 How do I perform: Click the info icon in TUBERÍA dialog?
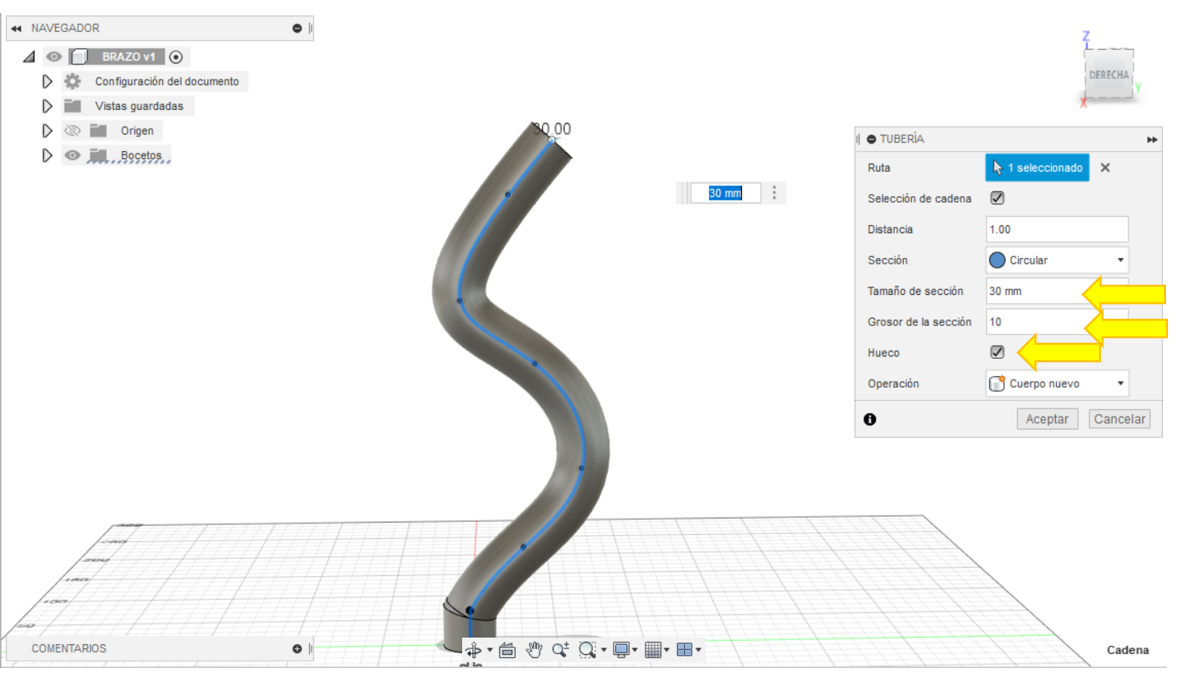click(870, 419)
